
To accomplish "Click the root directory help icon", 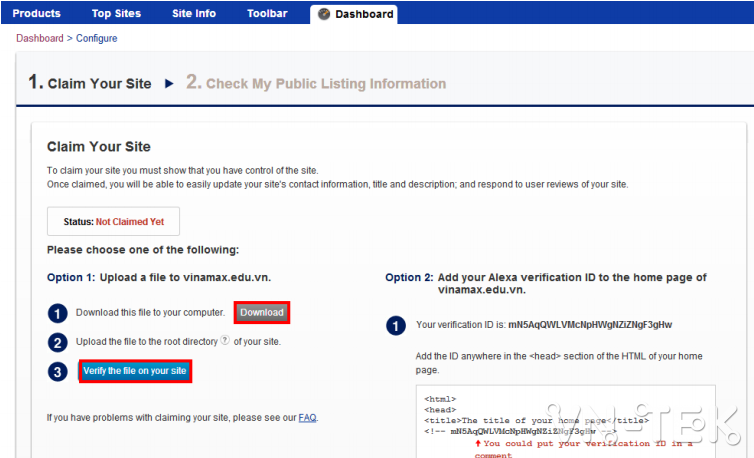I will (225, 340).
